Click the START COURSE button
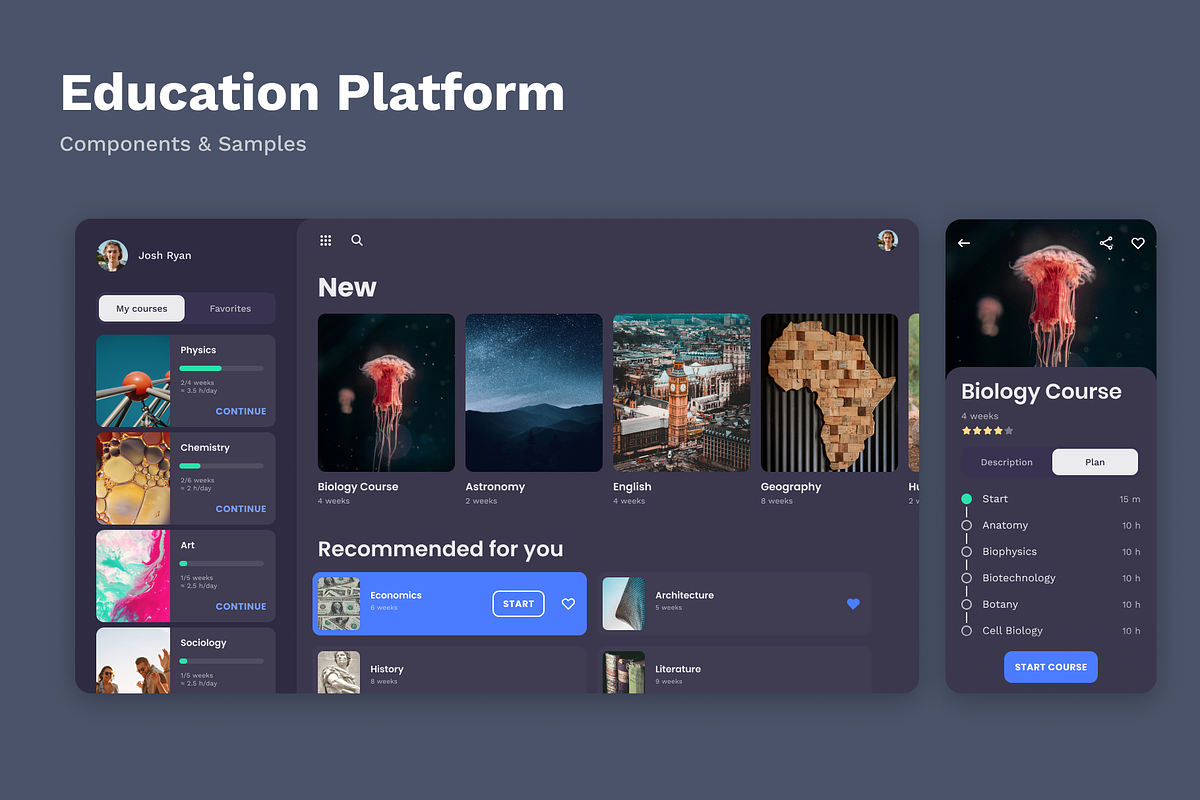 point(1051,667)
